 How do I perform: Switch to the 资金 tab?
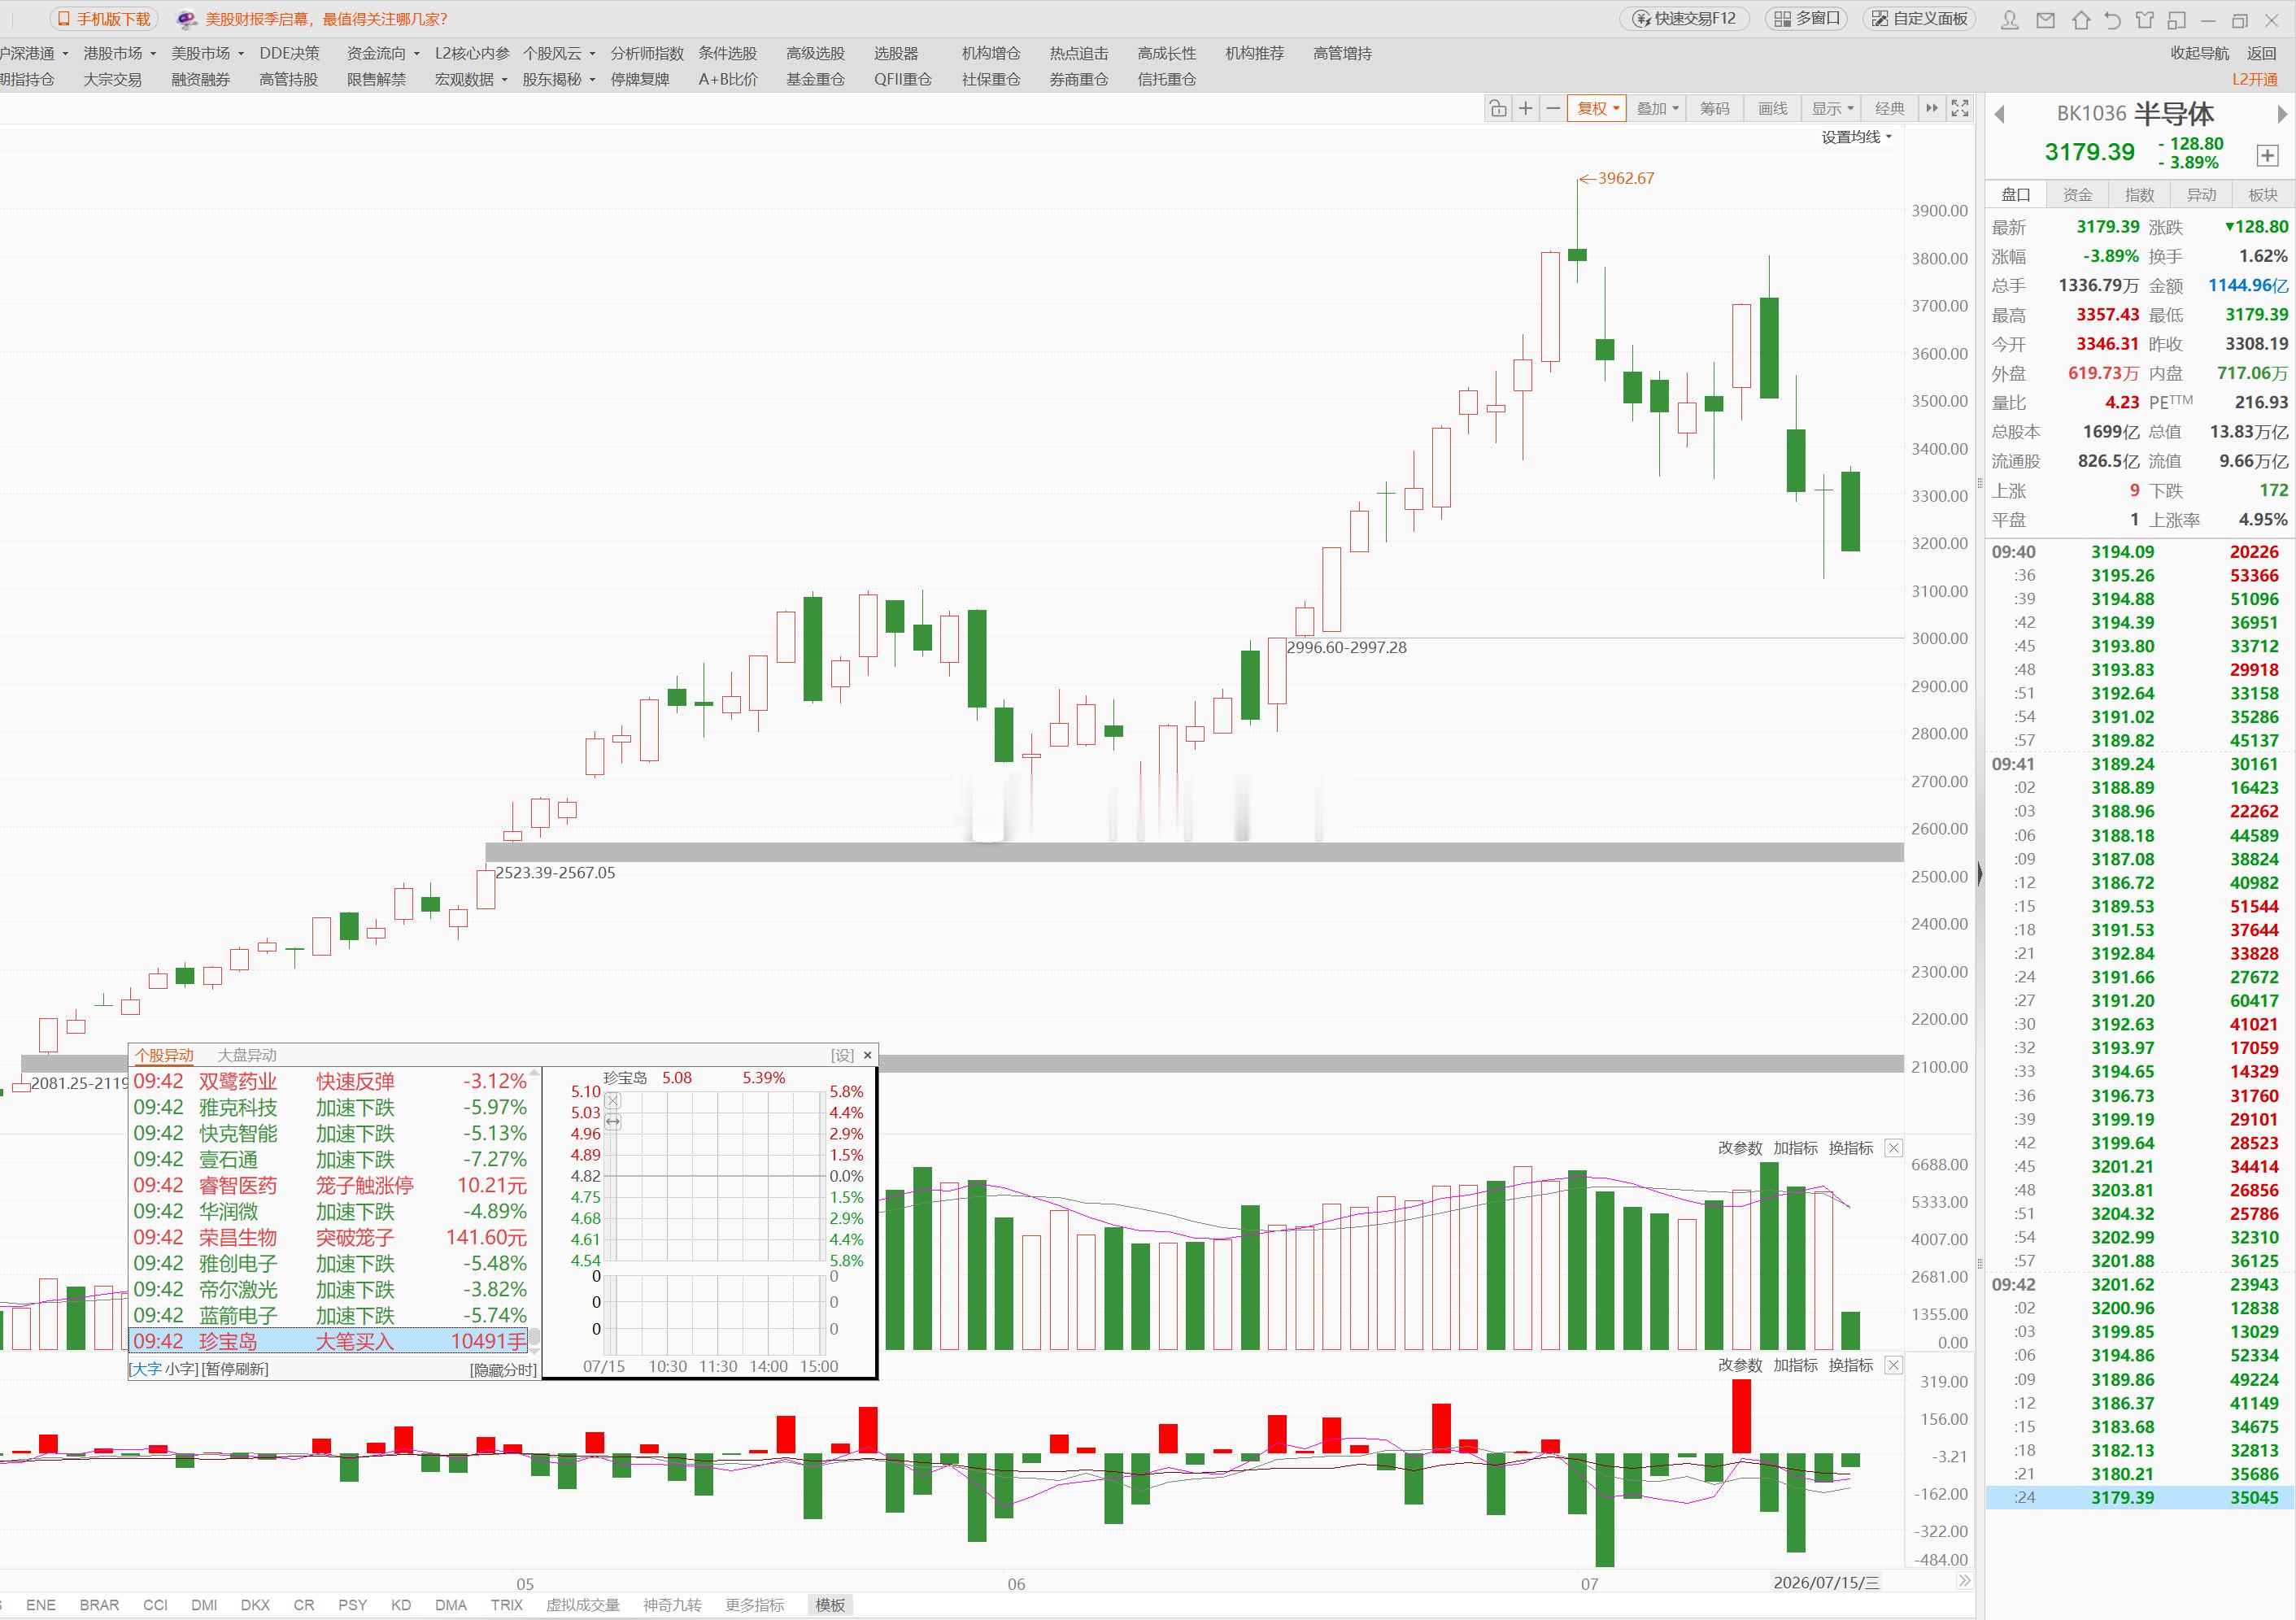point(2077,195)
